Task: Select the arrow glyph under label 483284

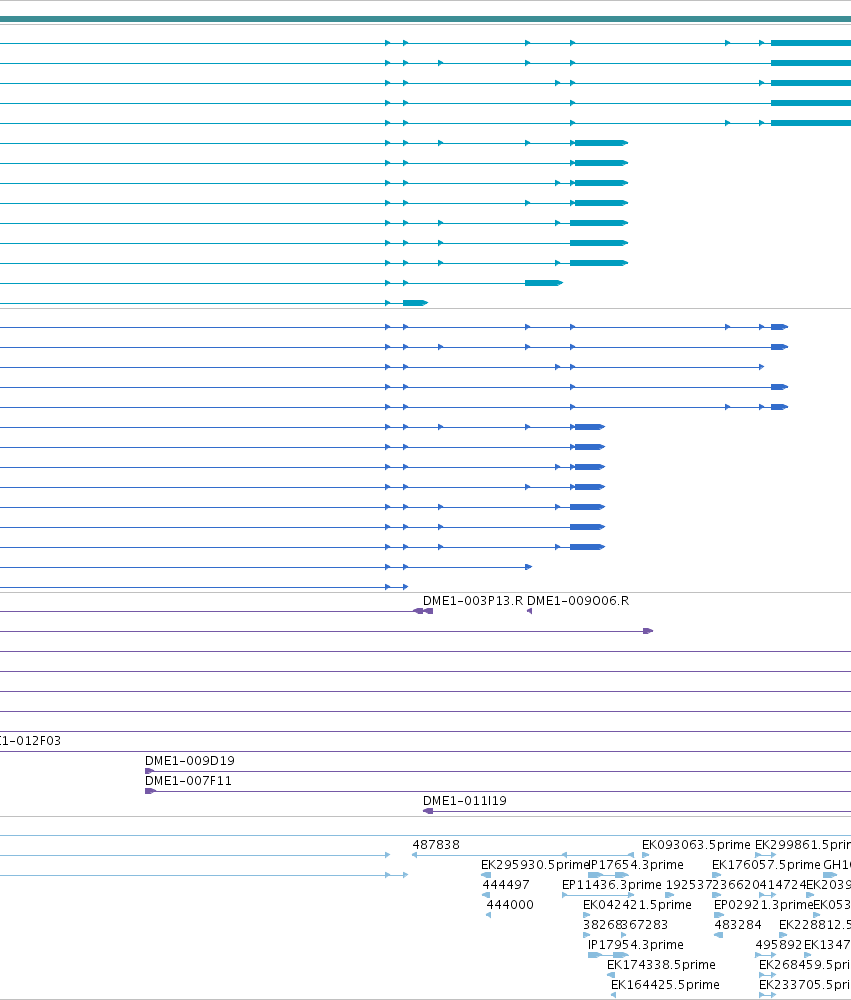Action: tap(719, 935)
